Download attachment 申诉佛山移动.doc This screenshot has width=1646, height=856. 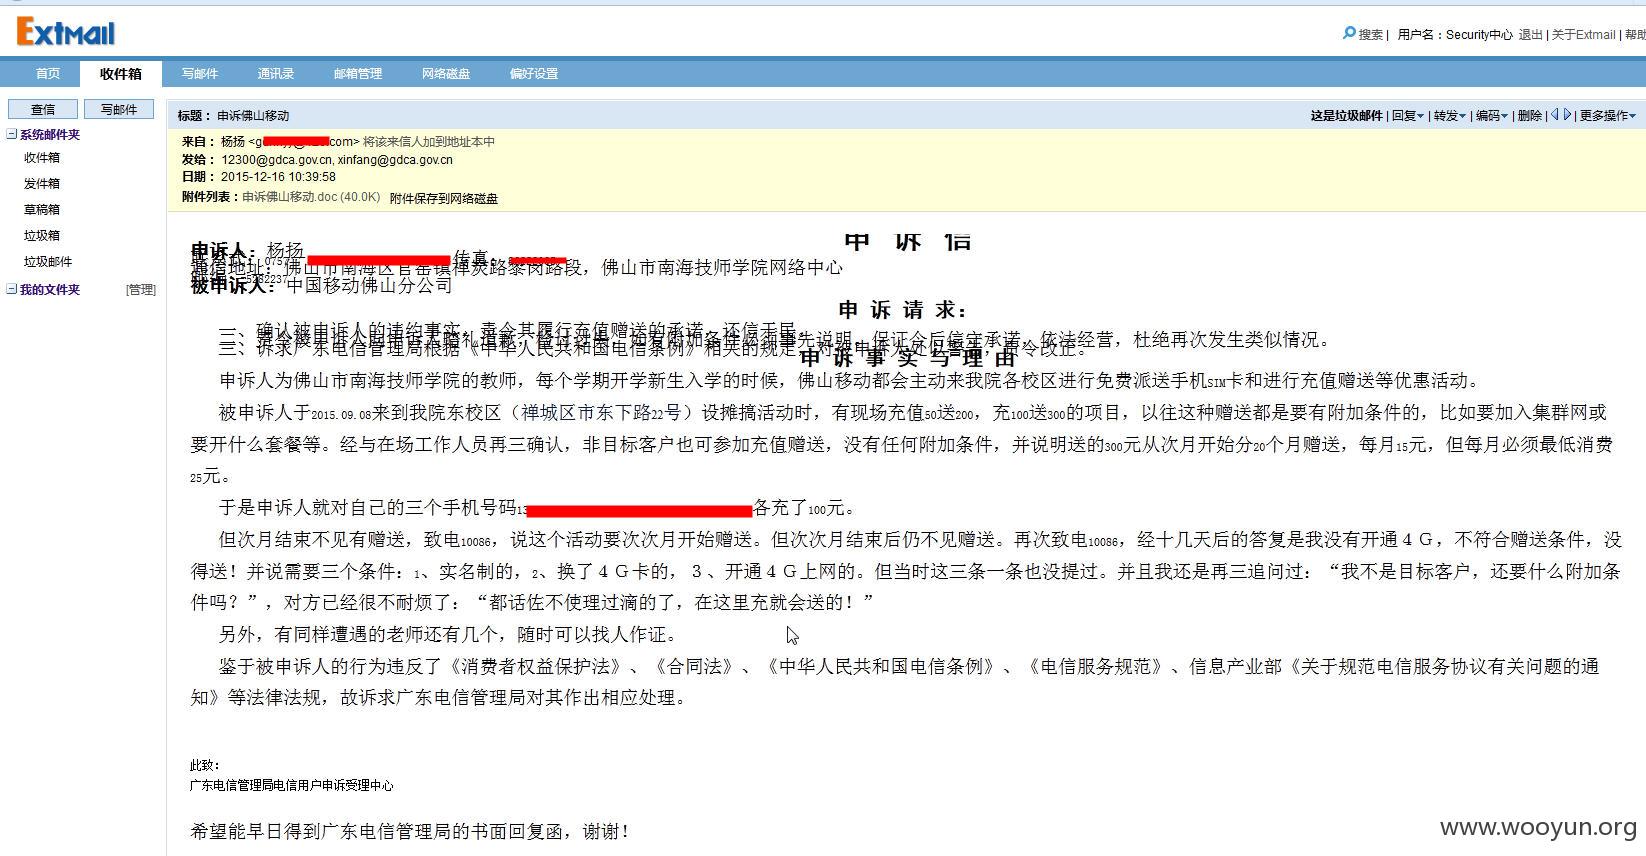pos(311,197)
